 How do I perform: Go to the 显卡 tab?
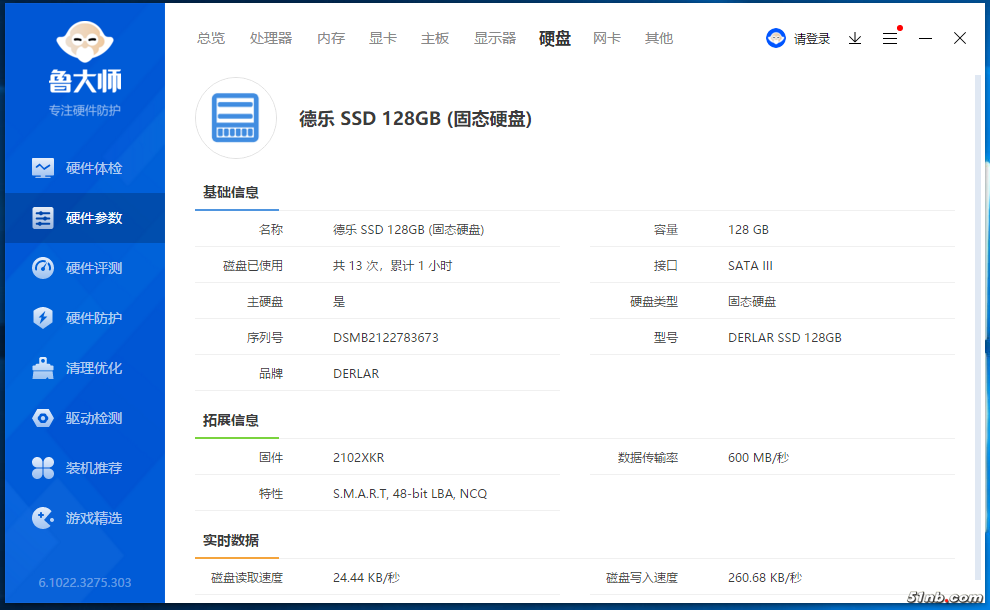(x=383, y=38)
